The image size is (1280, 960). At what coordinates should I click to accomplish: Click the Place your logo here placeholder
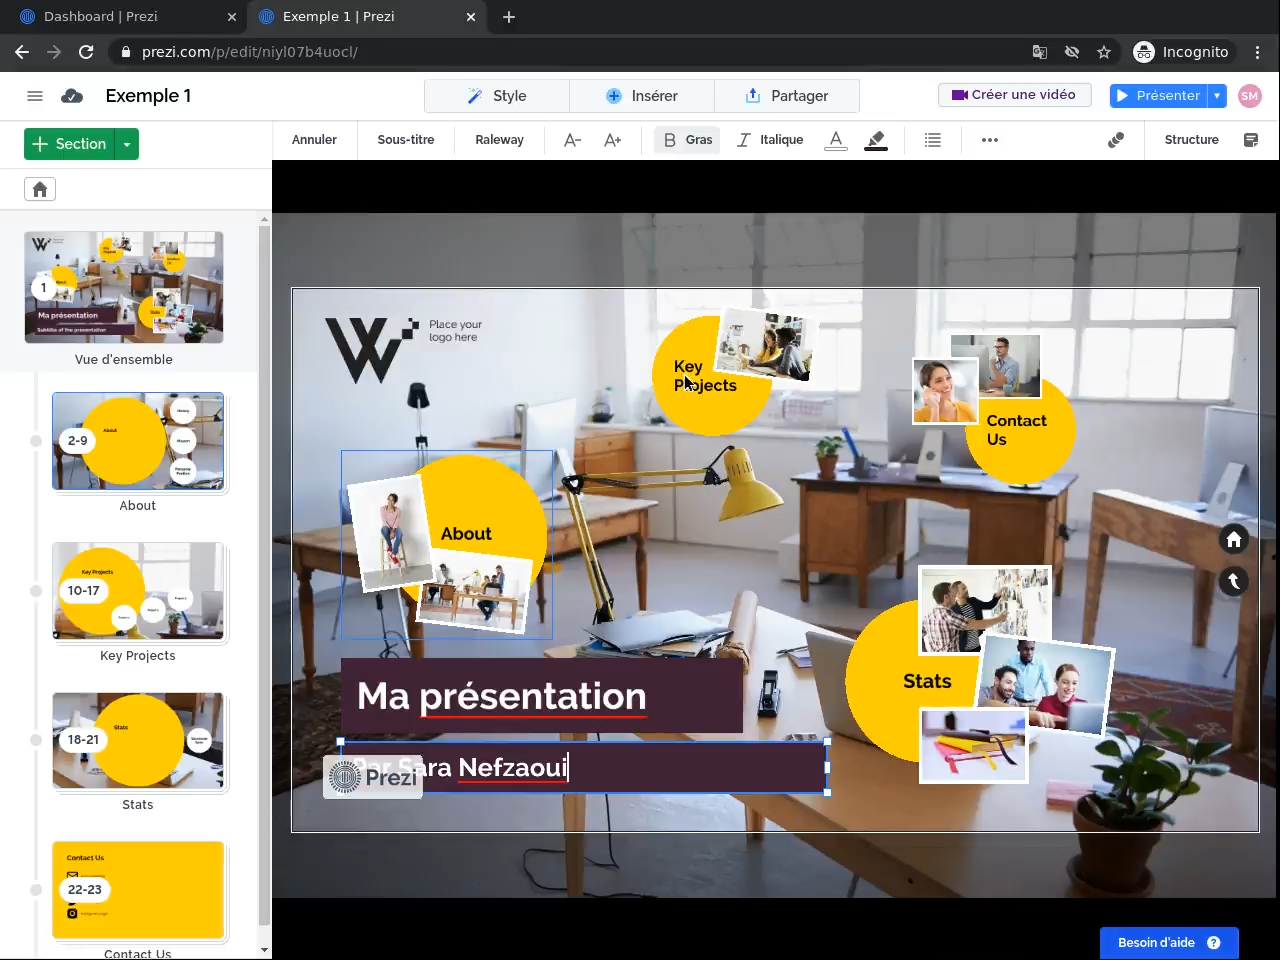(455, 331)
